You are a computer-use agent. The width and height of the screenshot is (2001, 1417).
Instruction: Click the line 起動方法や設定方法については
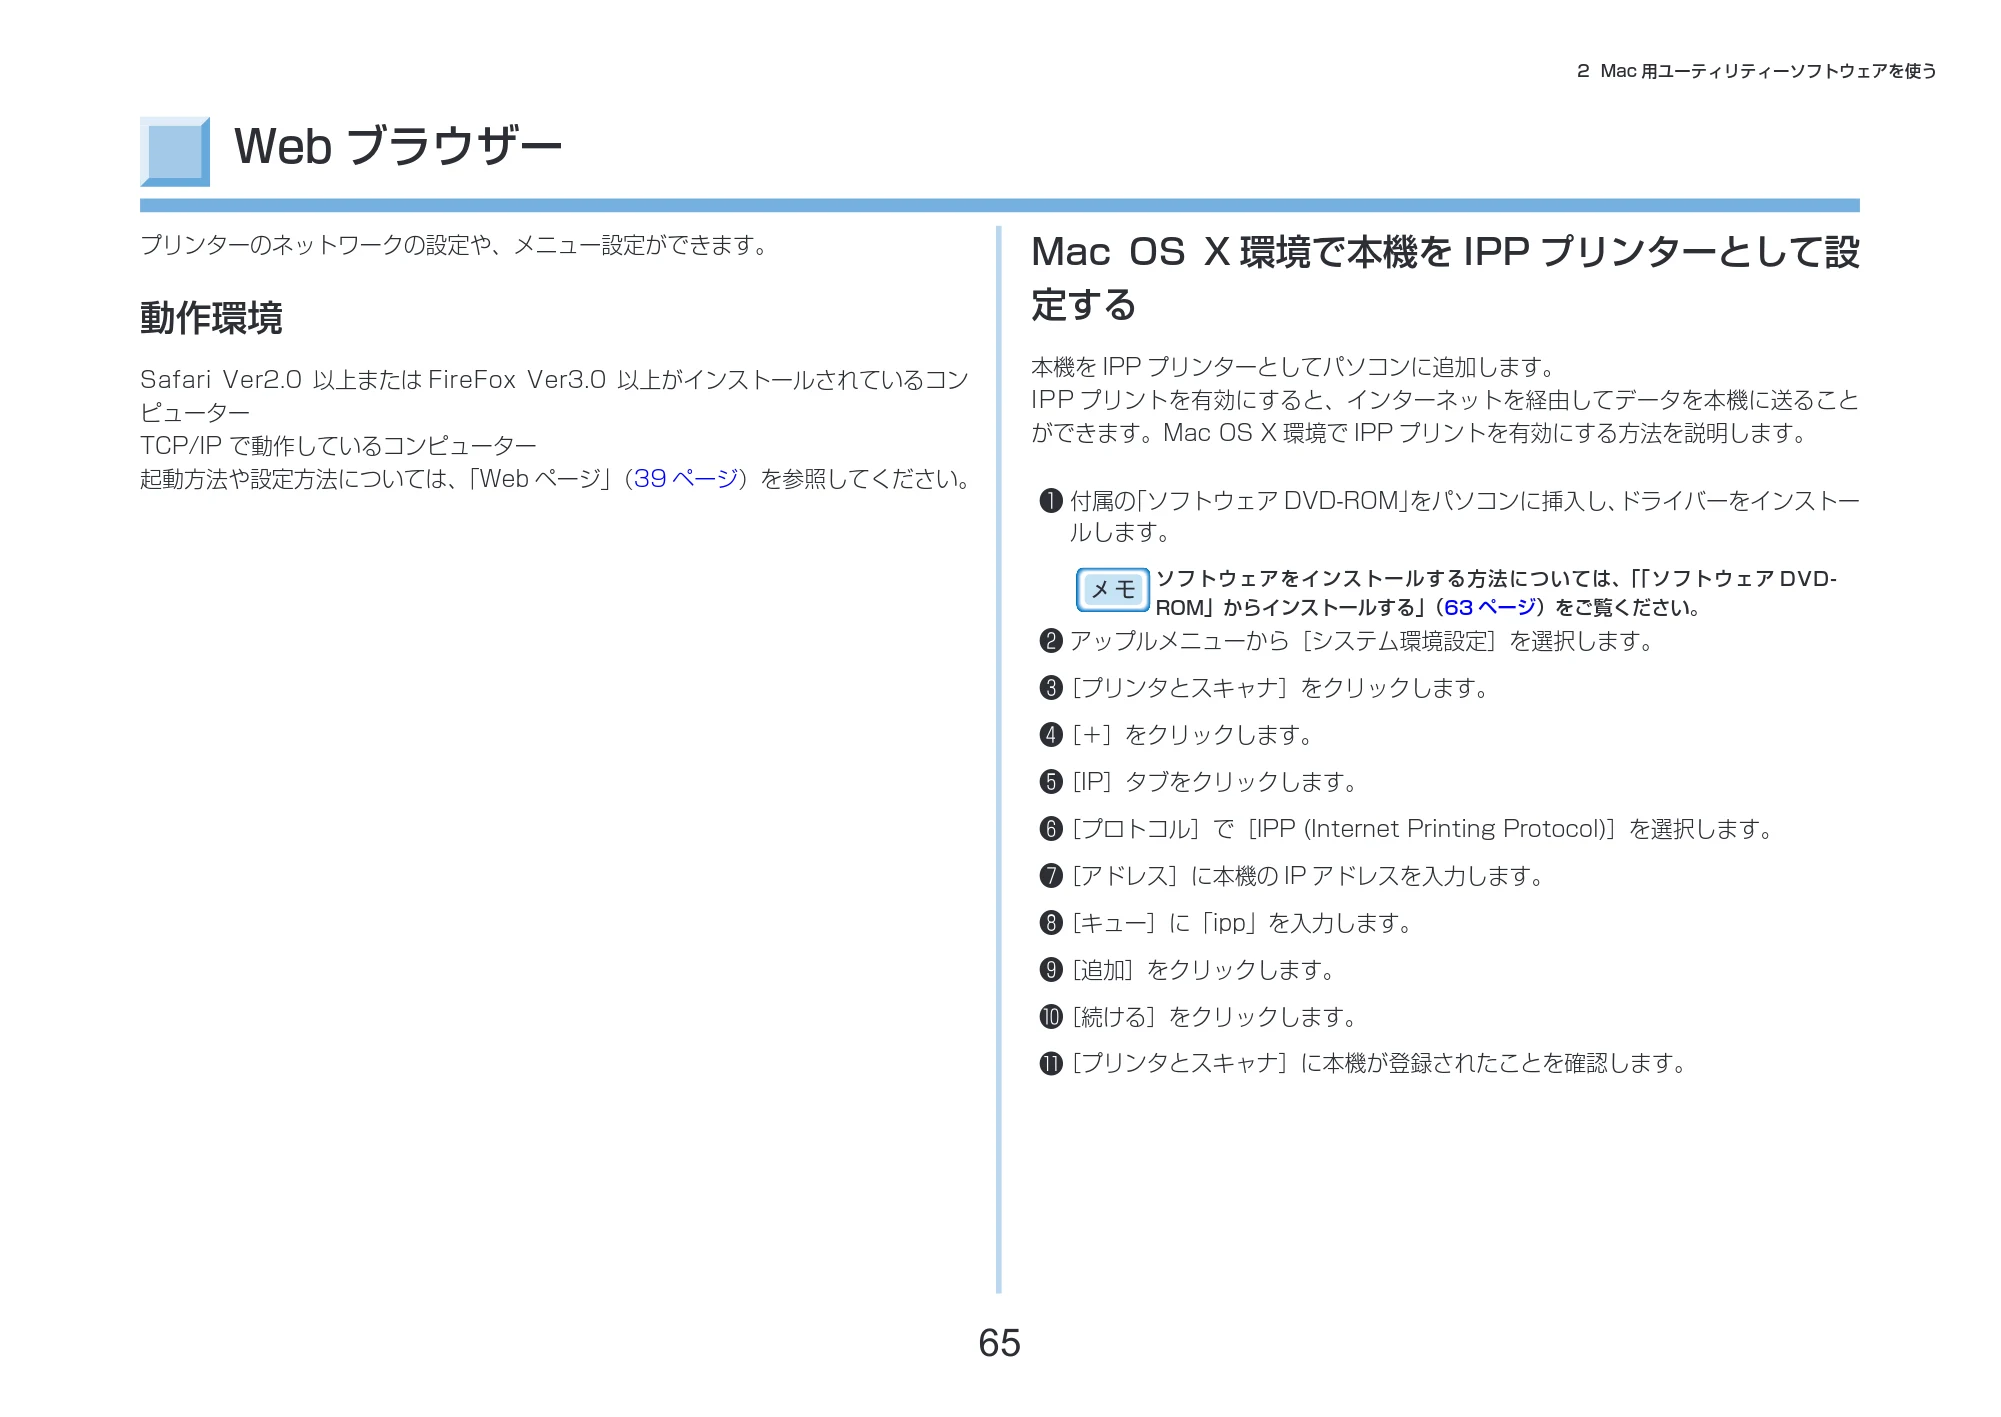tap(557, 479)
